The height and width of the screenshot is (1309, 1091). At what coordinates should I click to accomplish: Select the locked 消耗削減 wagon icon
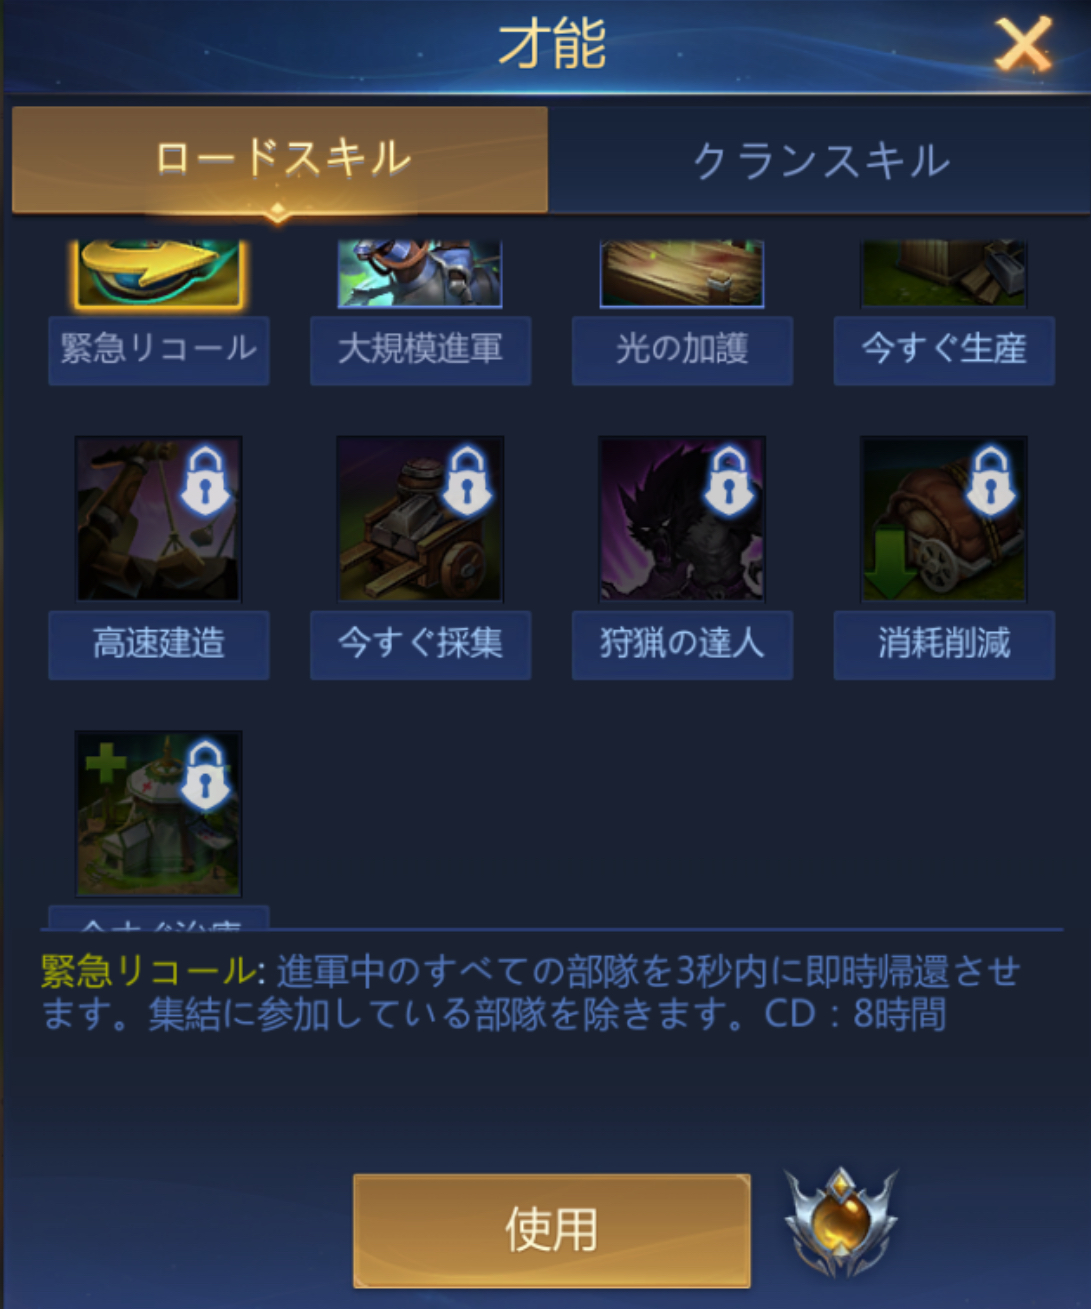[x=944, y=519]
